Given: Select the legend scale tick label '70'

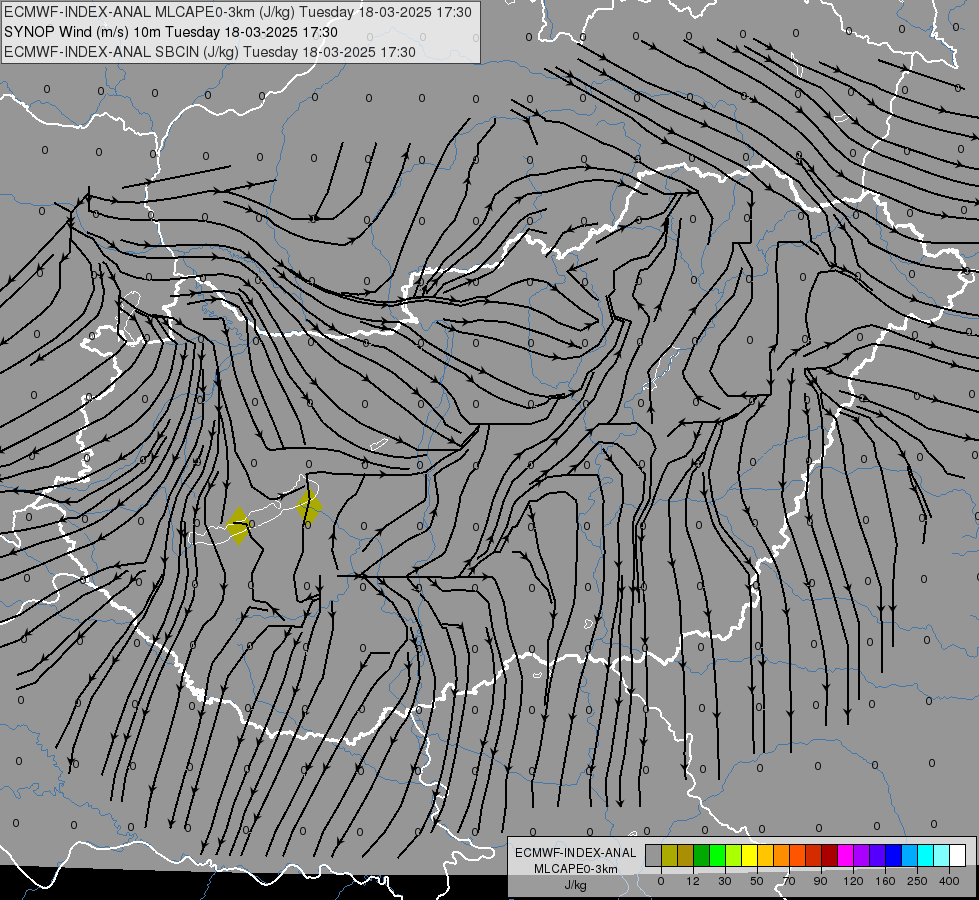Looking at the screenshot, I should (789, 881).
